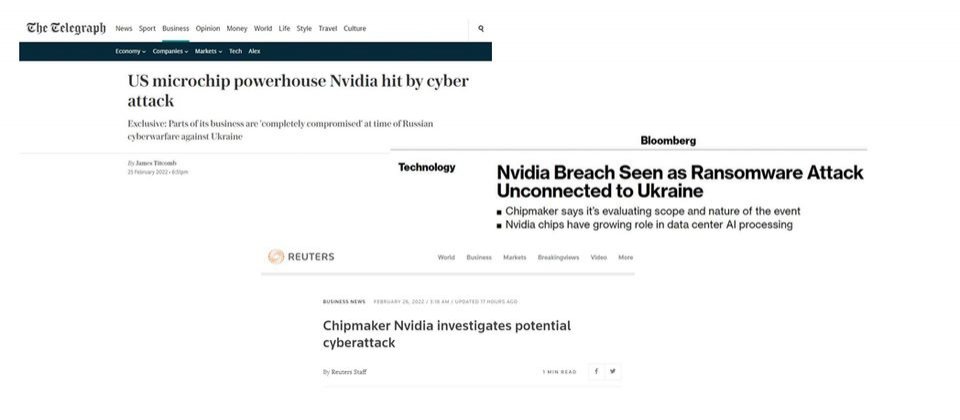Share Reuters article via Facebook icon

(x=596, y=371)
